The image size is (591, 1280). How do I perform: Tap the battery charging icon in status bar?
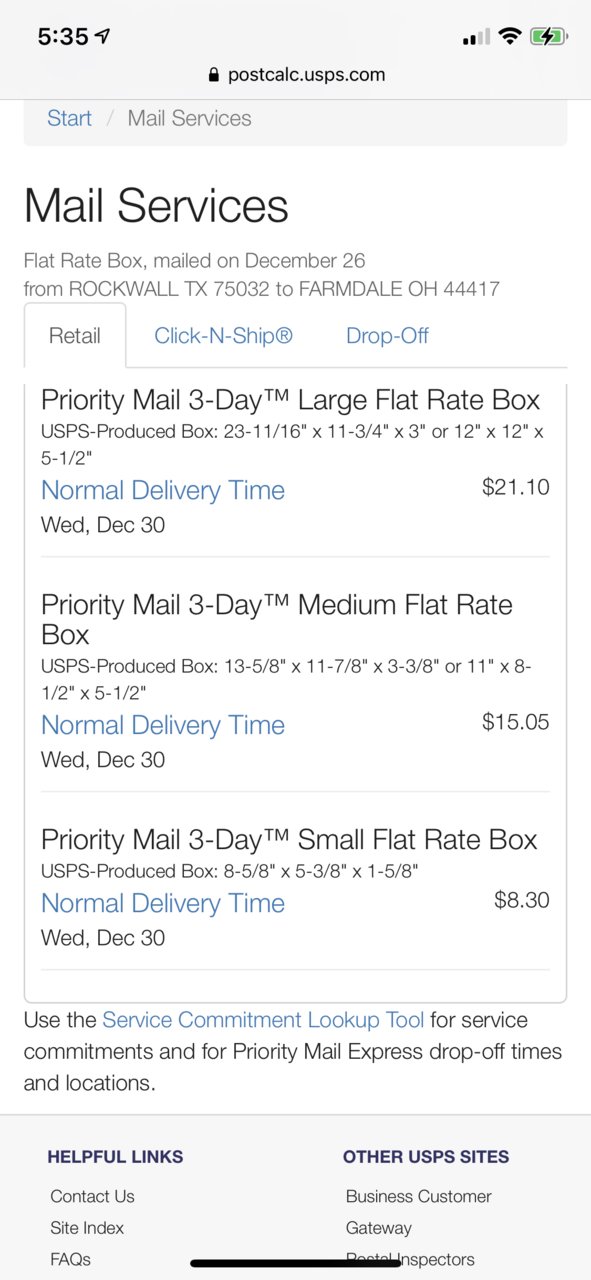pyautogui.click(x=549, y=37)
